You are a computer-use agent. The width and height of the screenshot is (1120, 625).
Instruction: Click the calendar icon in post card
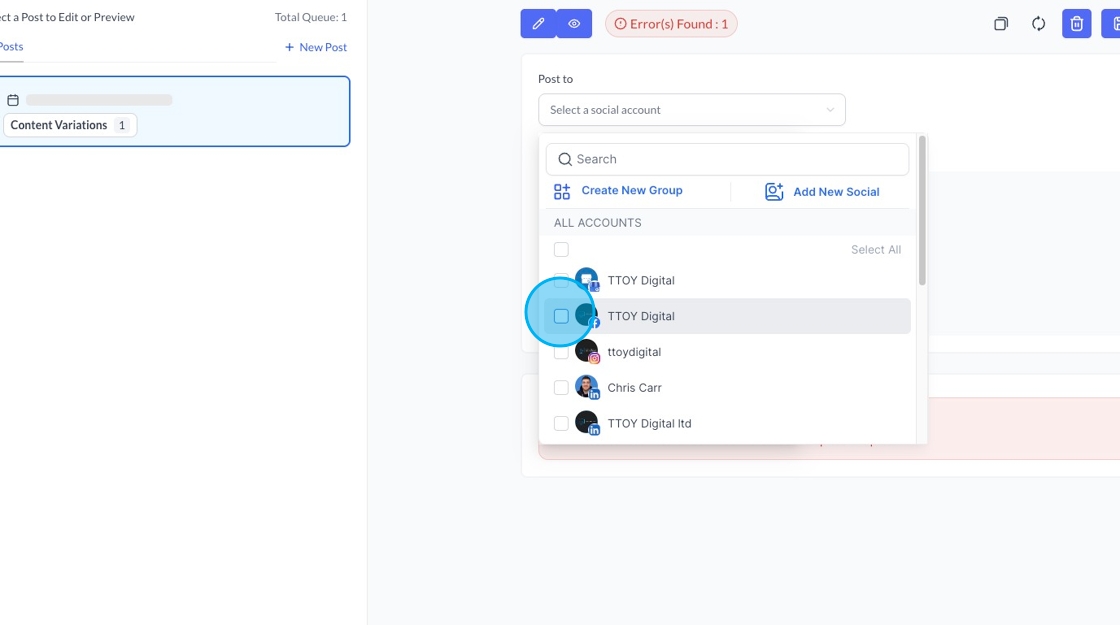[13, 100]
